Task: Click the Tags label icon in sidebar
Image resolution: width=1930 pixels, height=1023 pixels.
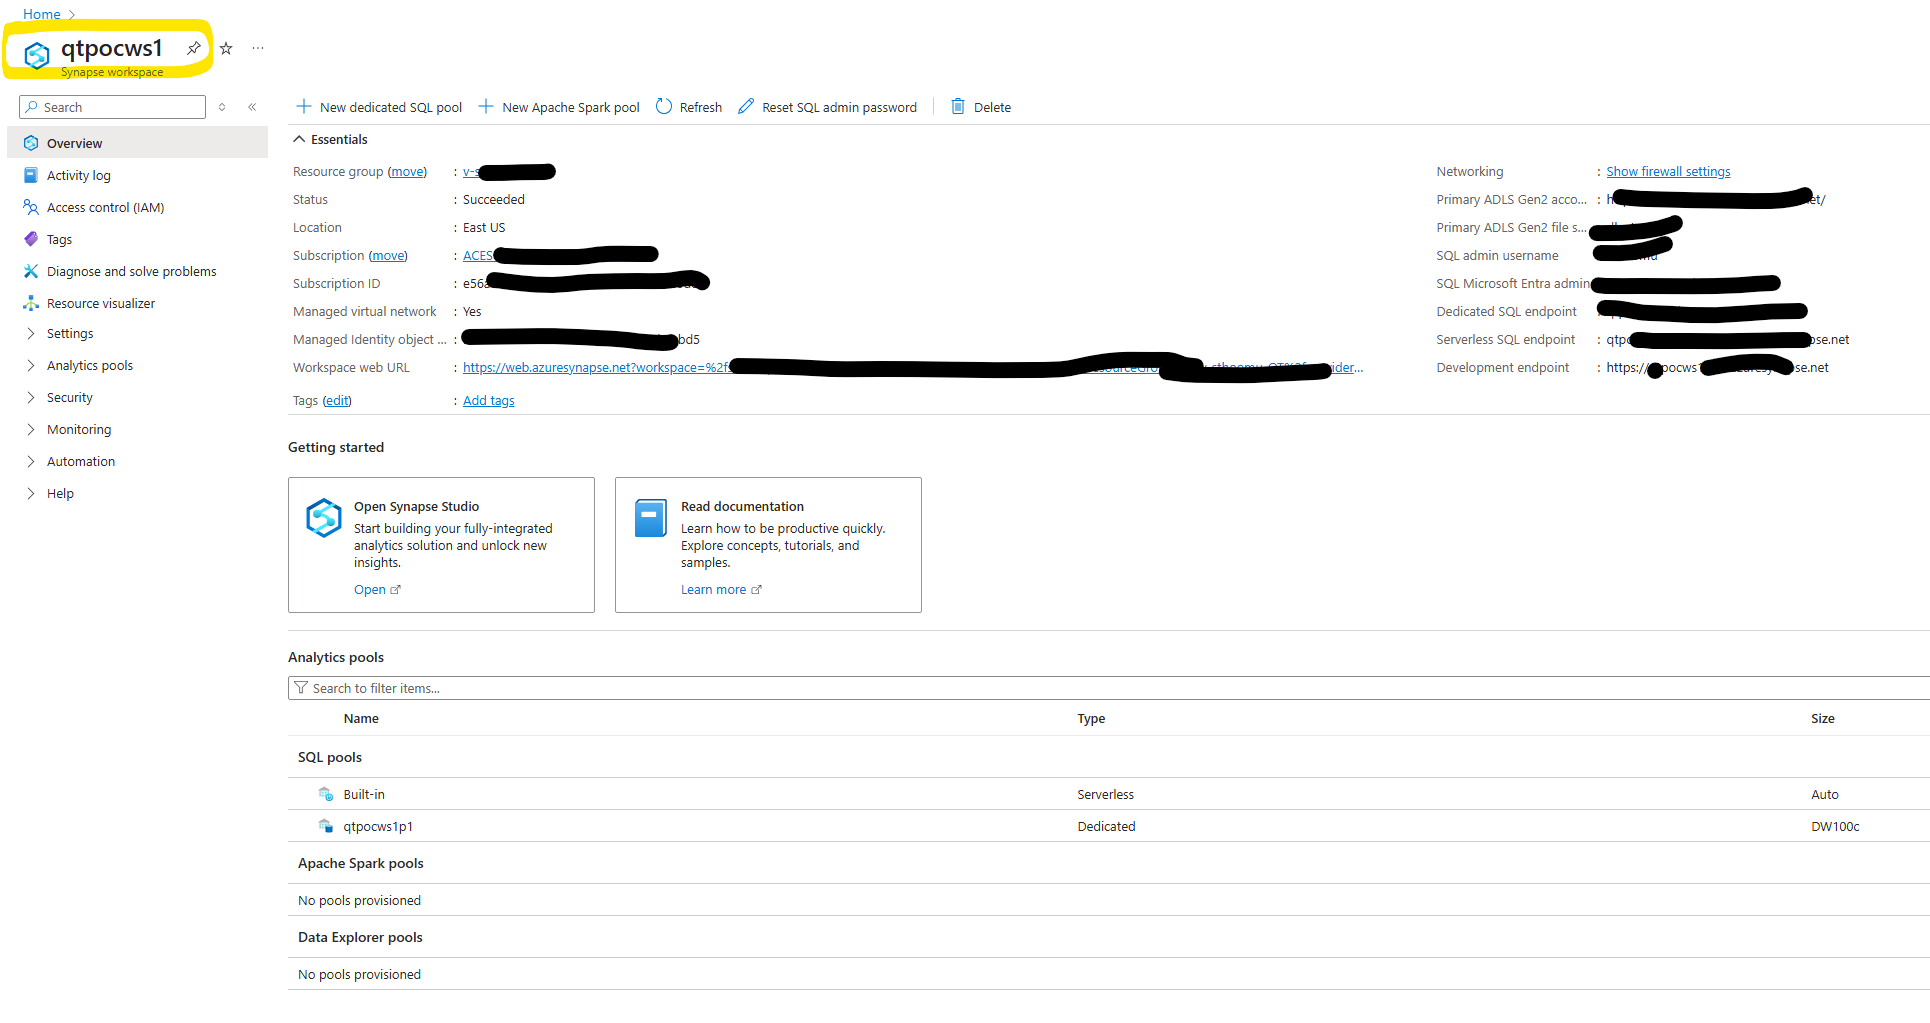Action: pyautogui.click(x=31, y=239)
